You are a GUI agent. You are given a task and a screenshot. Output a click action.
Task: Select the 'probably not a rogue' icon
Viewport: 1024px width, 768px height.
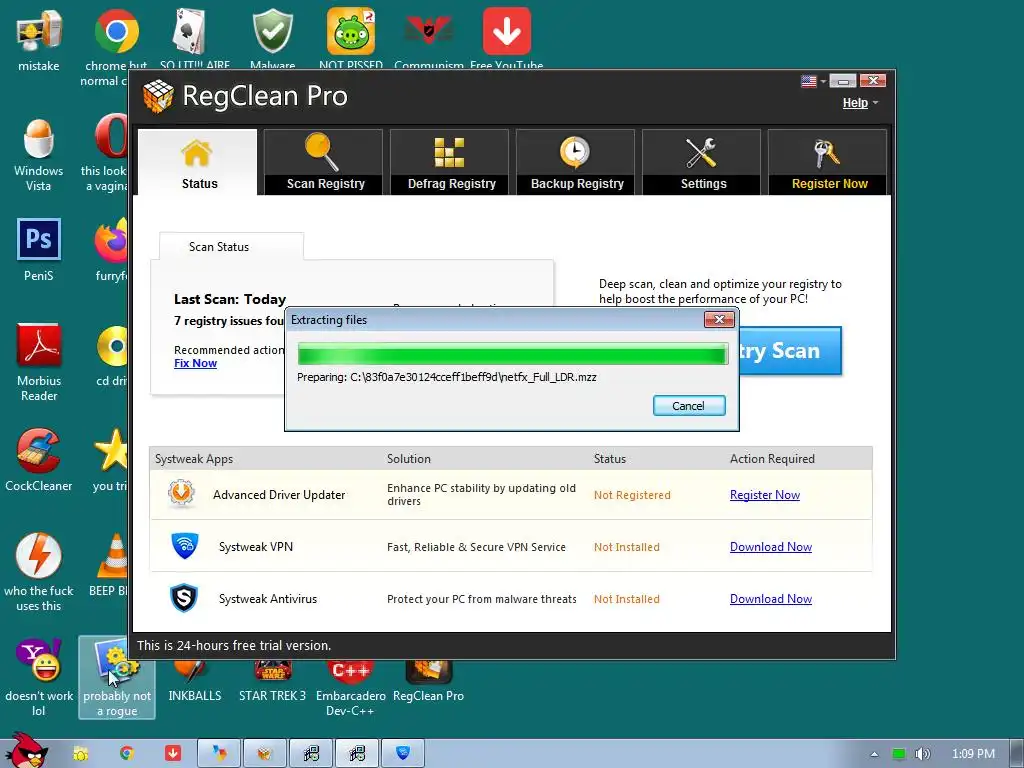coord(117,678)
